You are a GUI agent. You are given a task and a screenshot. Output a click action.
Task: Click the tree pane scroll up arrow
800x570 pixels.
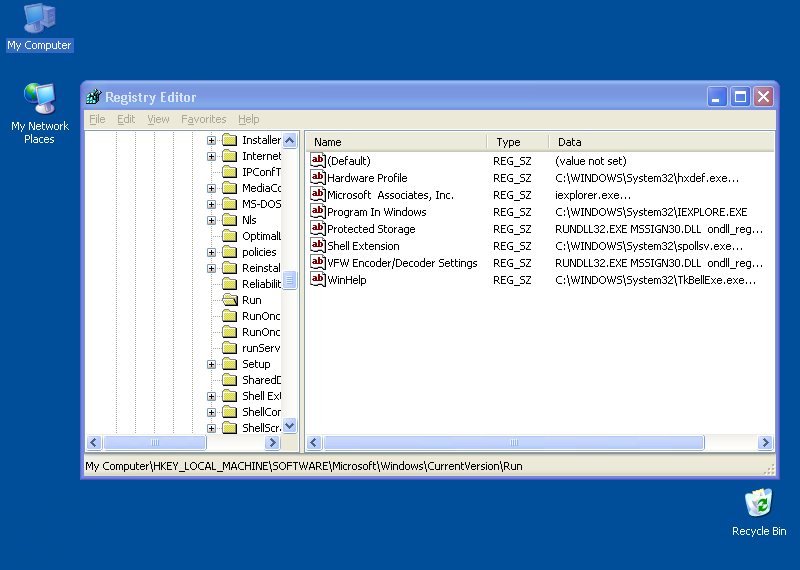click(289, 140)
